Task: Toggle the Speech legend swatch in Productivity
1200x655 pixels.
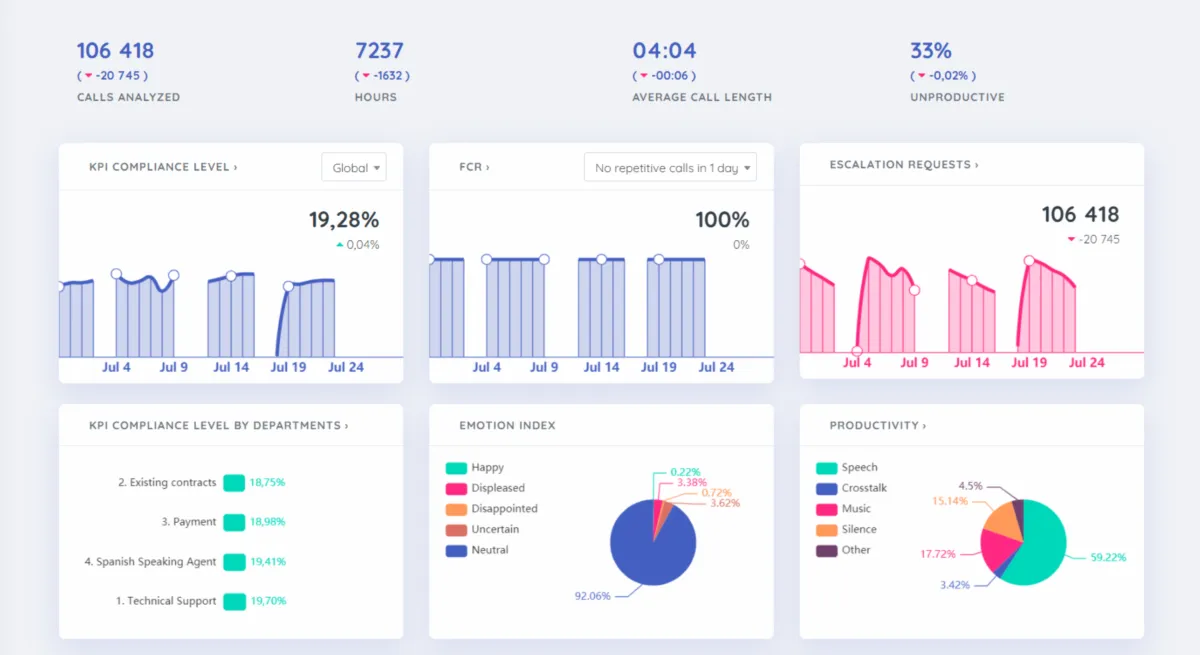Action: point(827,467)
